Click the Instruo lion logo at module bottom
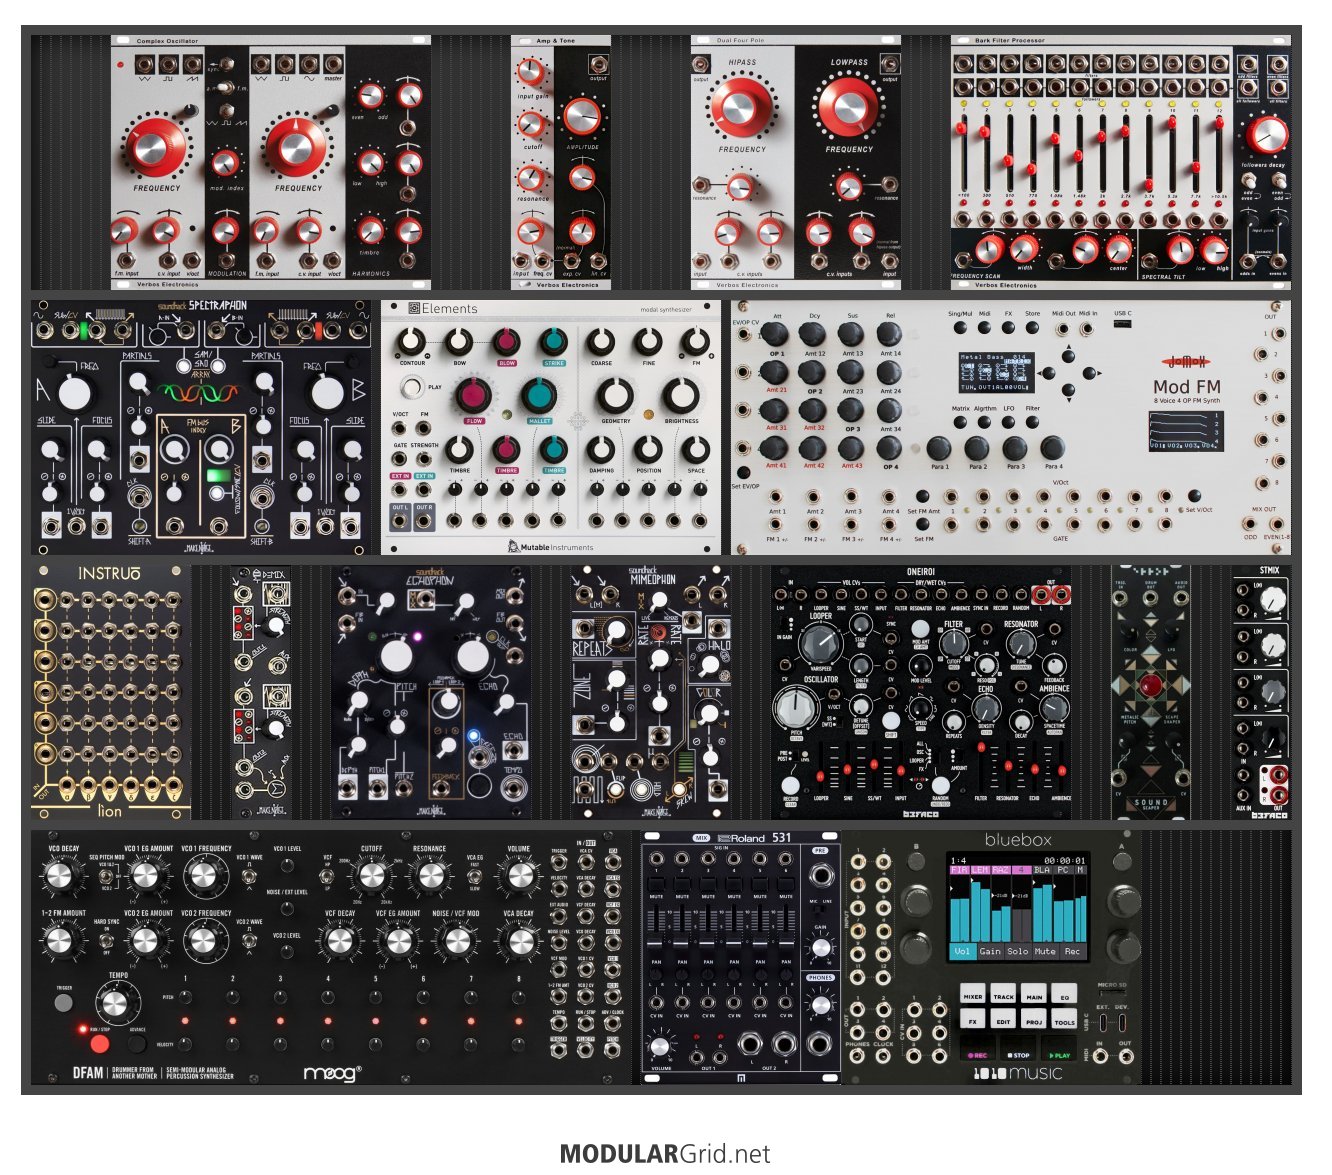 point(110,811)
